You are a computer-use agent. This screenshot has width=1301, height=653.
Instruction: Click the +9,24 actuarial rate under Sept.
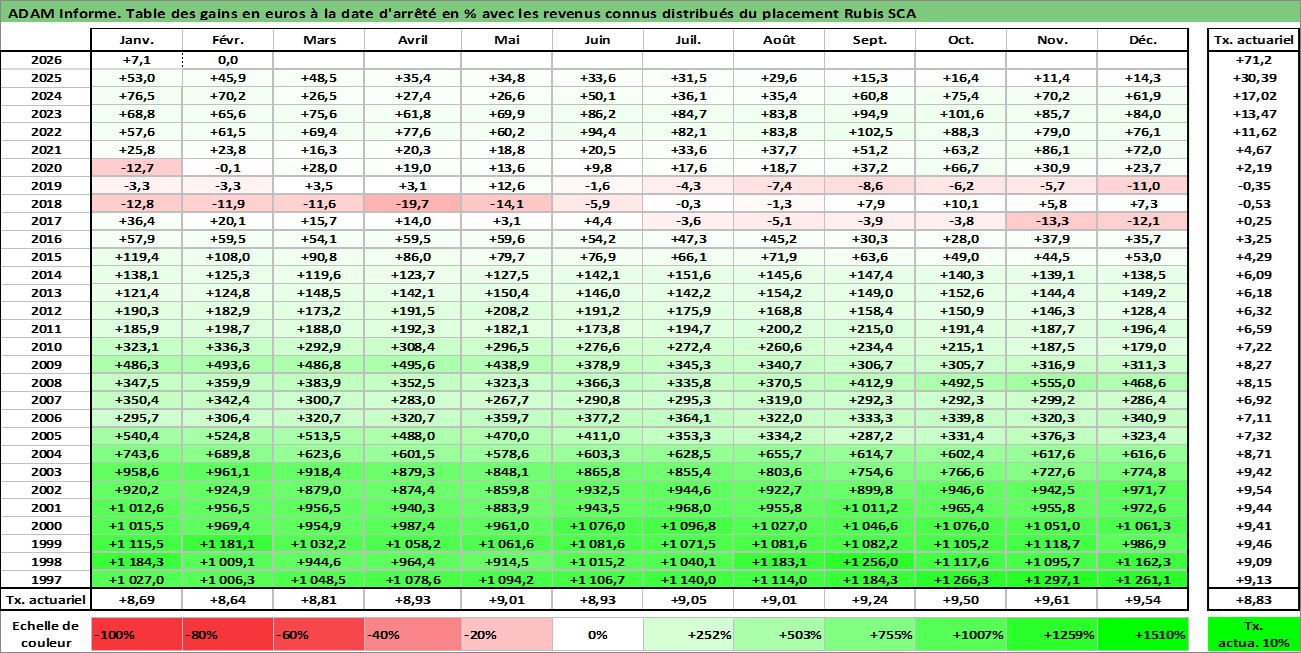[870, 600]
